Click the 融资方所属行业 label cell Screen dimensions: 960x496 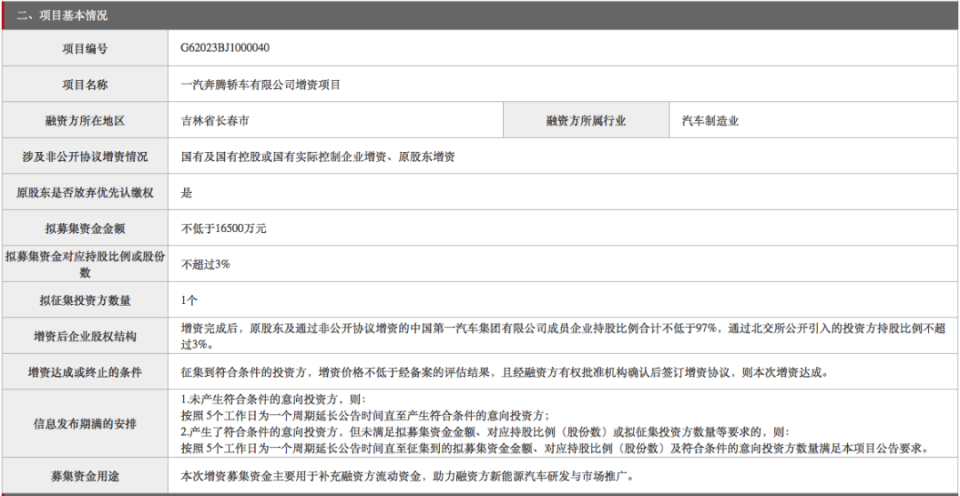586,121
